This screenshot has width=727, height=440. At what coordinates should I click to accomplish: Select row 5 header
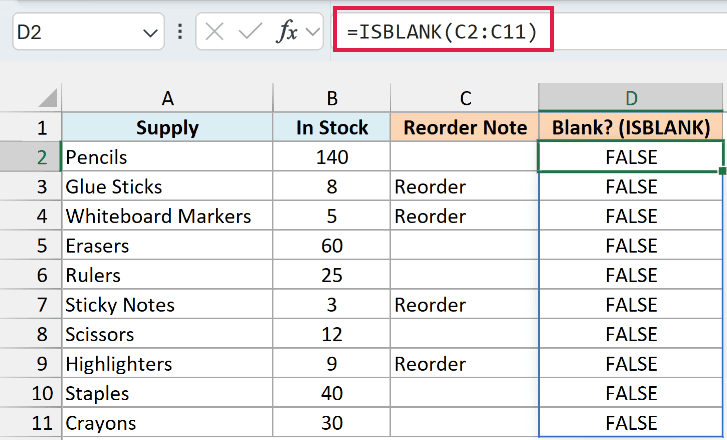coord(31,246)
